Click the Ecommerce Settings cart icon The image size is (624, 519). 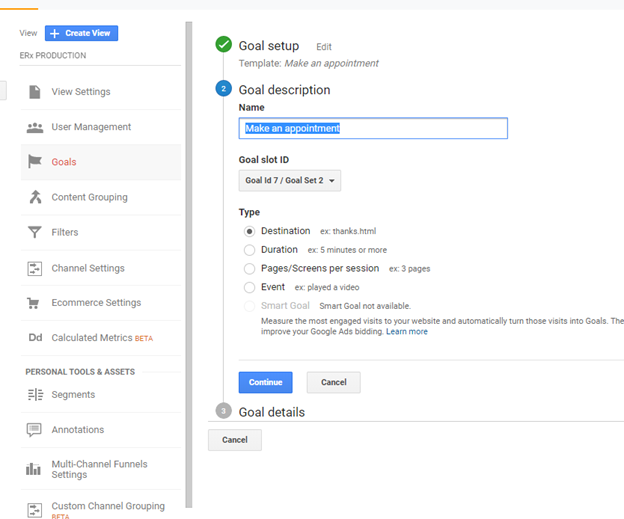pos(33,303)
